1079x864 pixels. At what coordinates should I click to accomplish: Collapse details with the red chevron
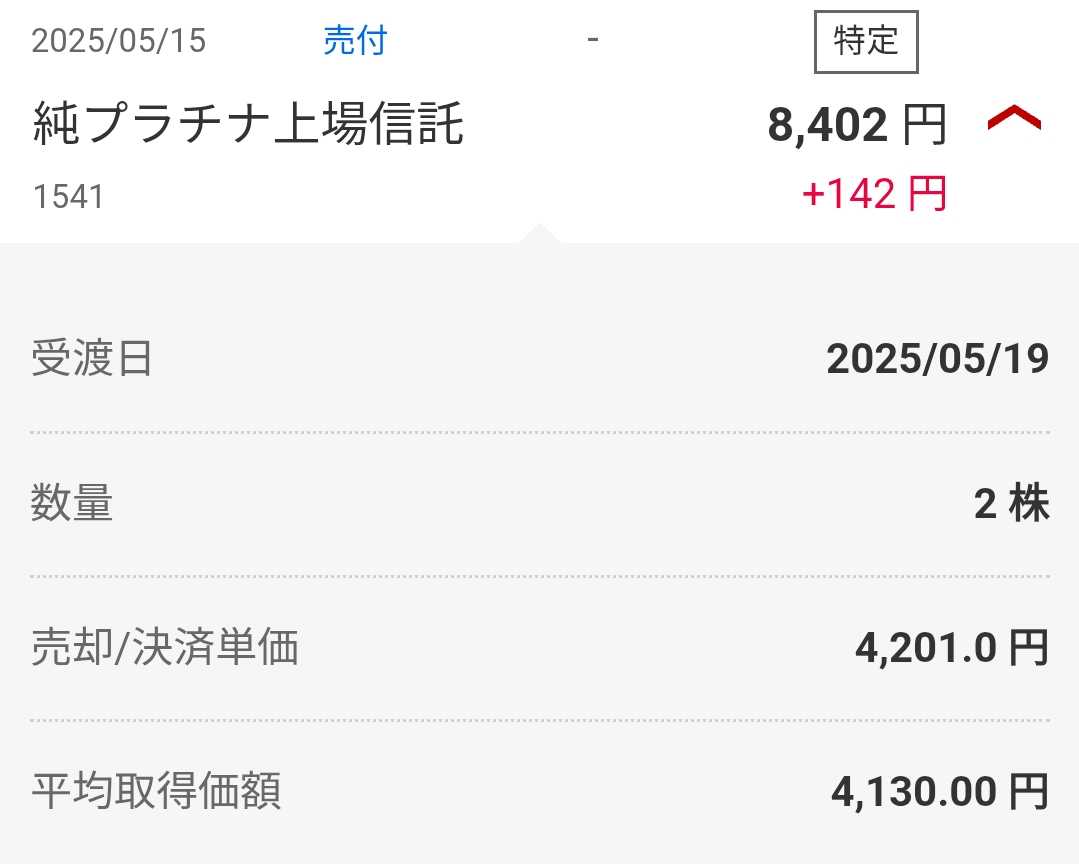[x=1013, y=121]
